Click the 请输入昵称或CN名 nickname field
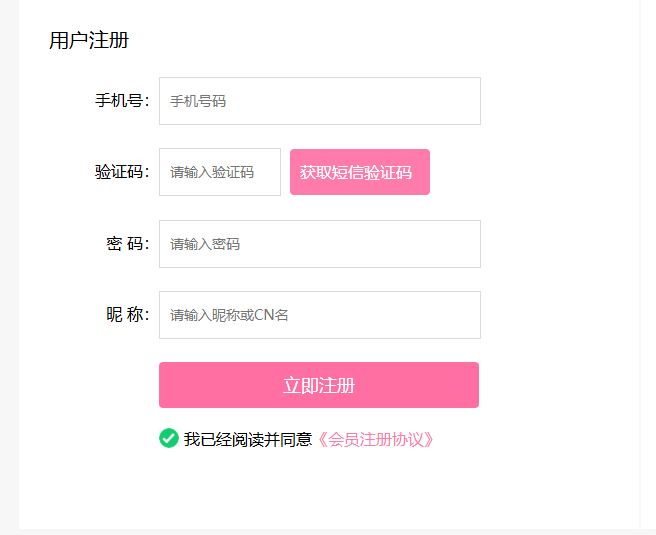 tap(320, 315)
